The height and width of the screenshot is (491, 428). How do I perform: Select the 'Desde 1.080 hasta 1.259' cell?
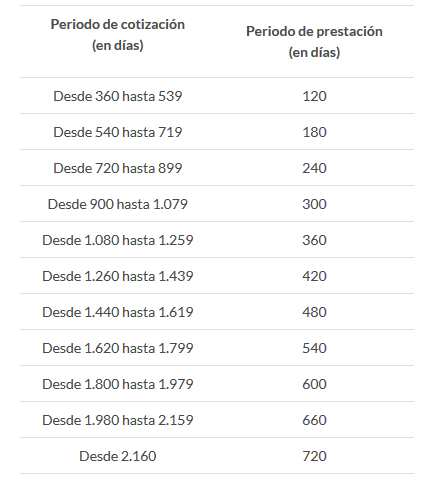[118, 240]
